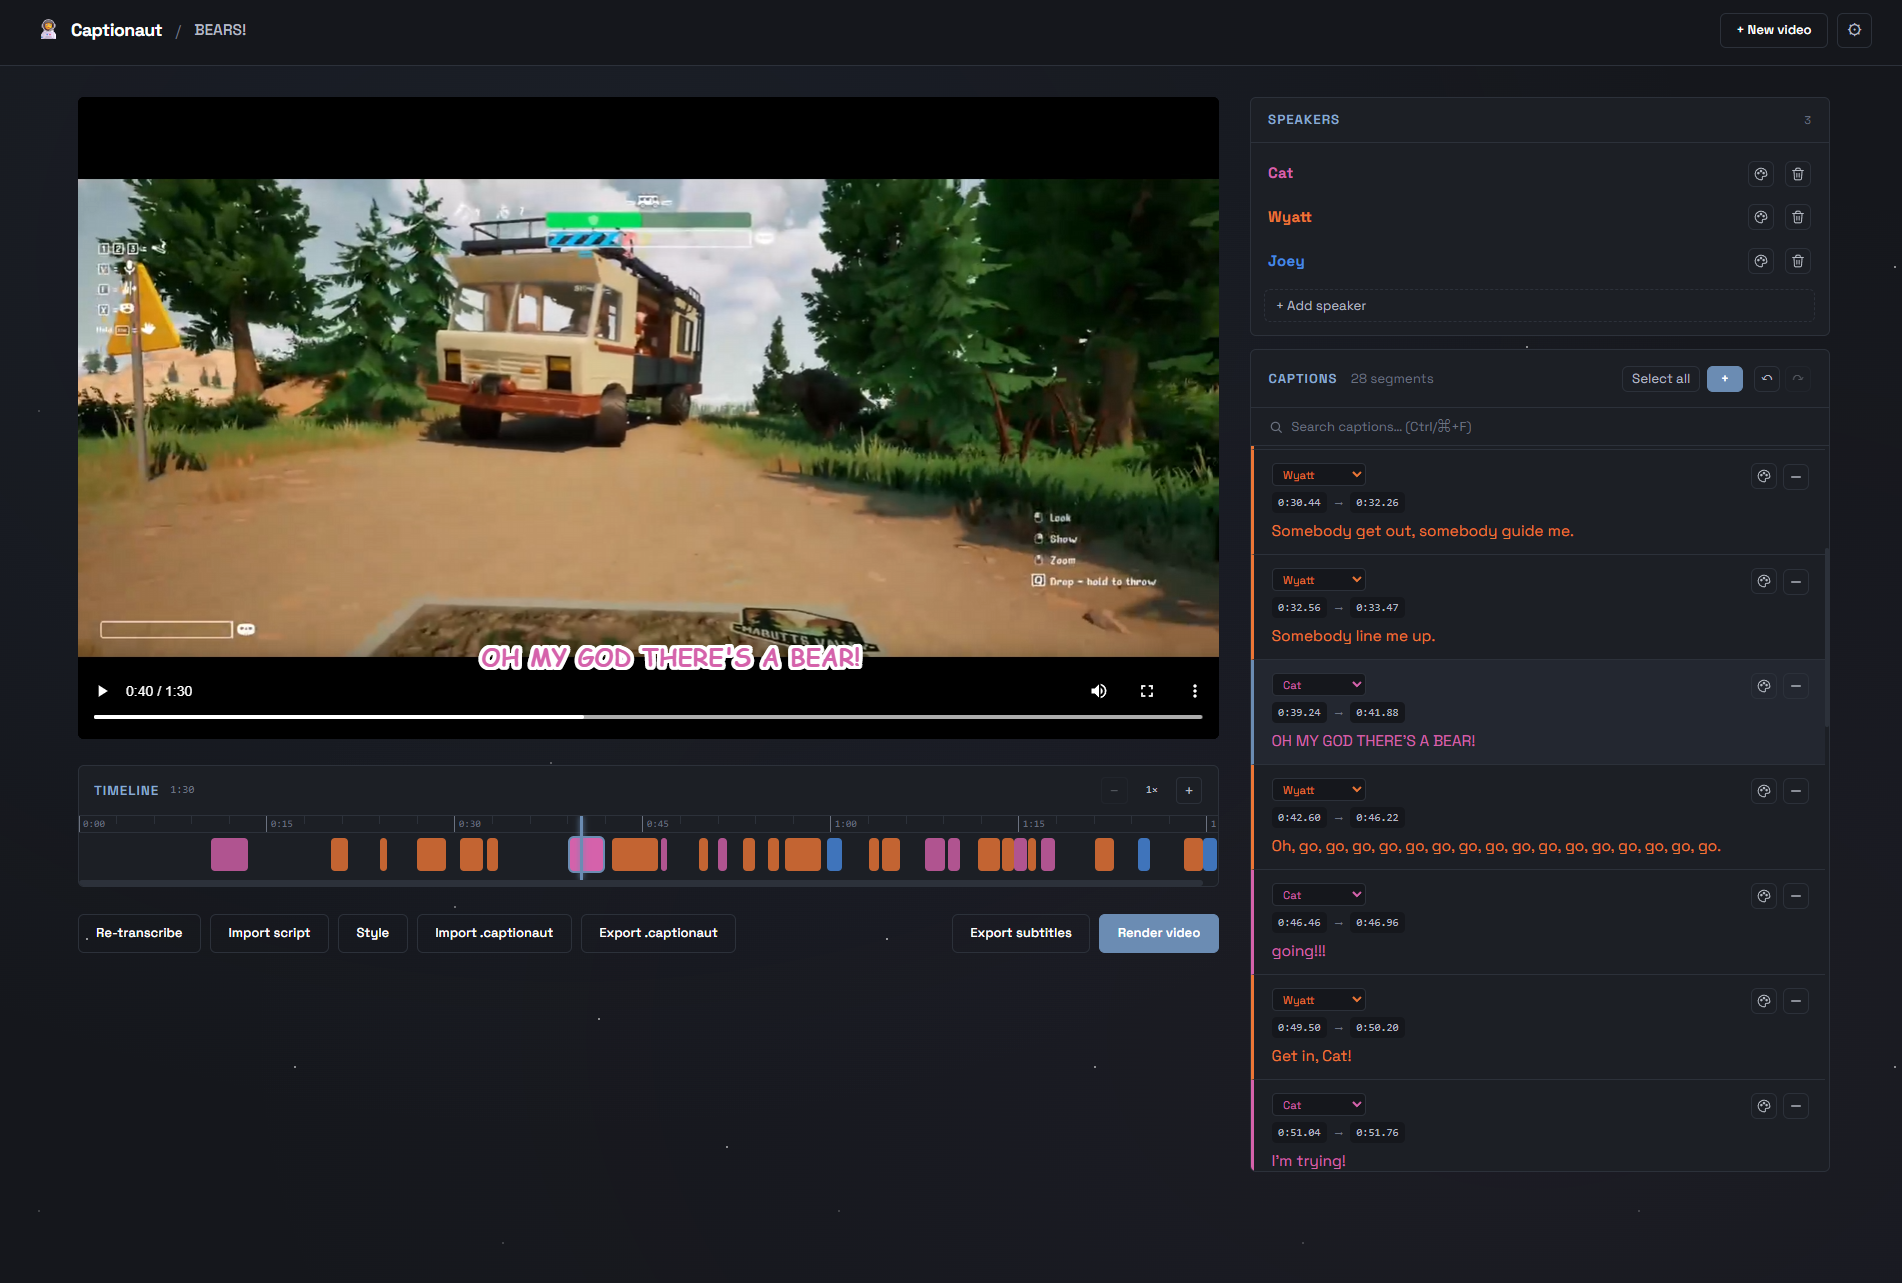The height and width of the screenshot is (1283, 1902).
Task: Edit start time 0:39.24
Action: point(1299,713)
